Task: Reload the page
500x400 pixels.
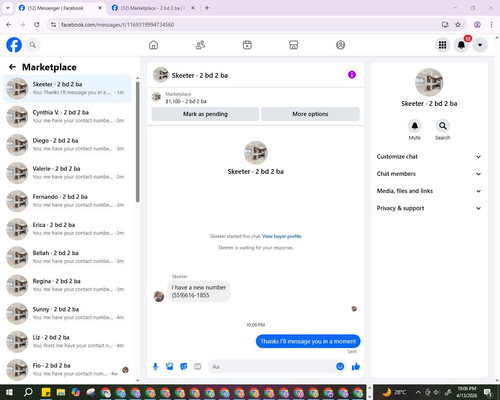Action: 37,24
